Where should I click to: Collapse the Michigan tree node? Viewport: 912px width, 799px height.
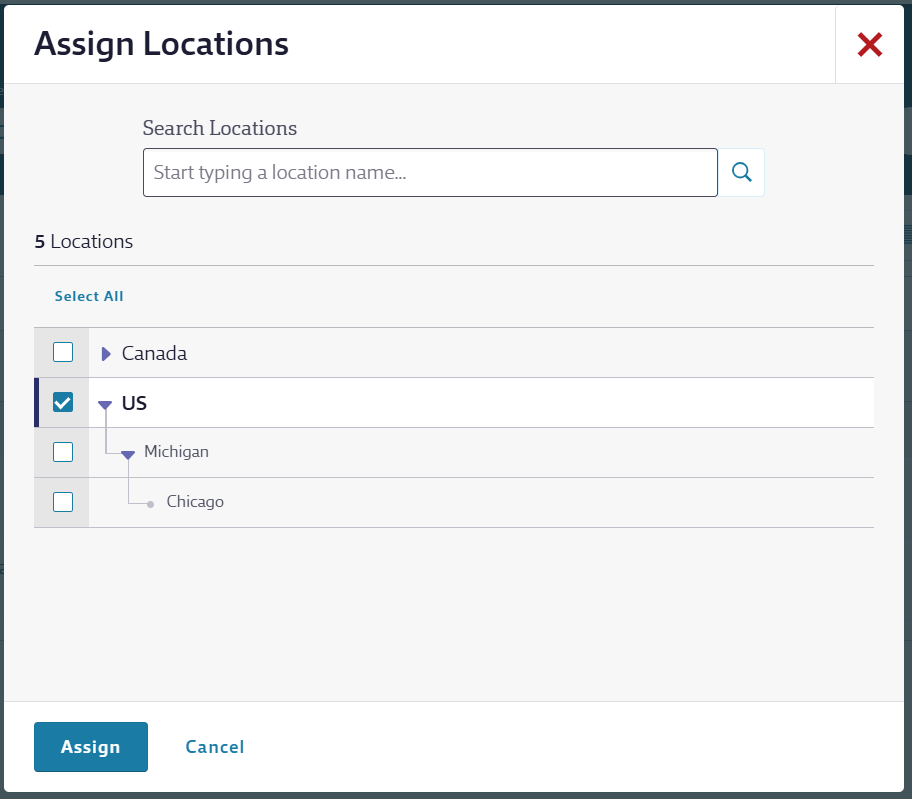(128, 455)
